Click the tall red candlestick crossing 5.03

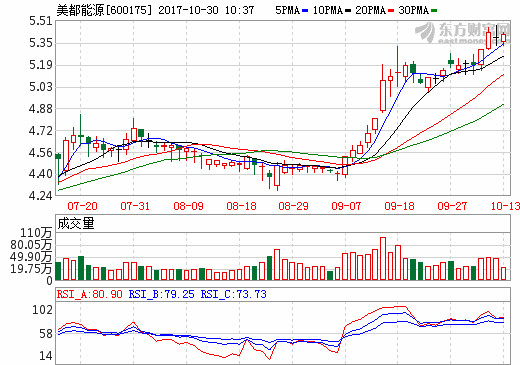[383, 89]
